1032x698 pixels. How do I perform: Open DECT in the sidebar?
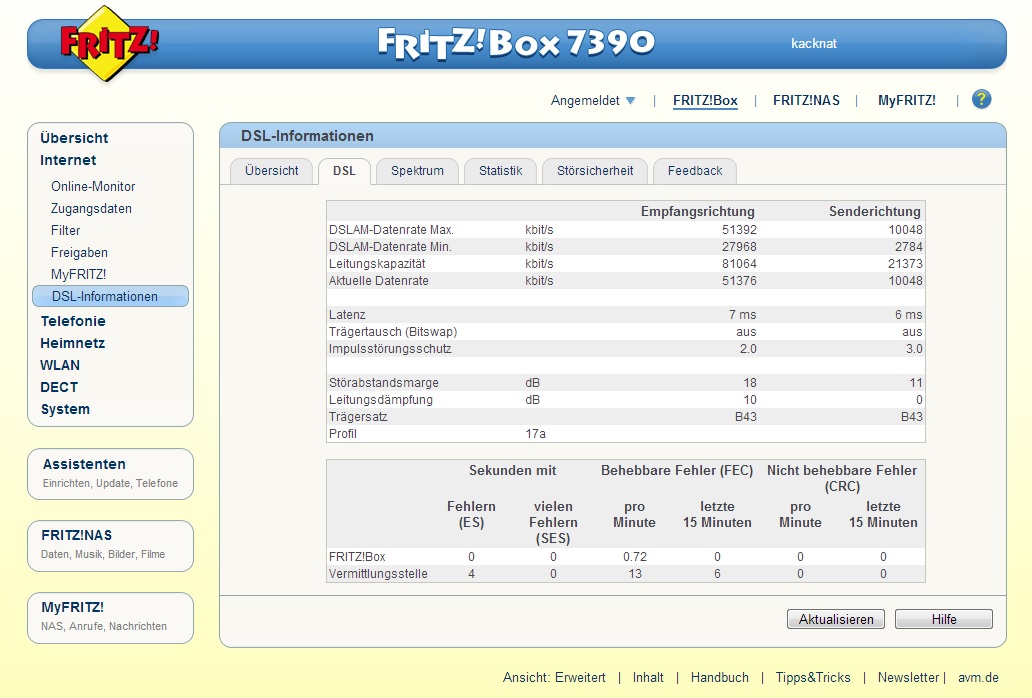(x=59, y=387)
